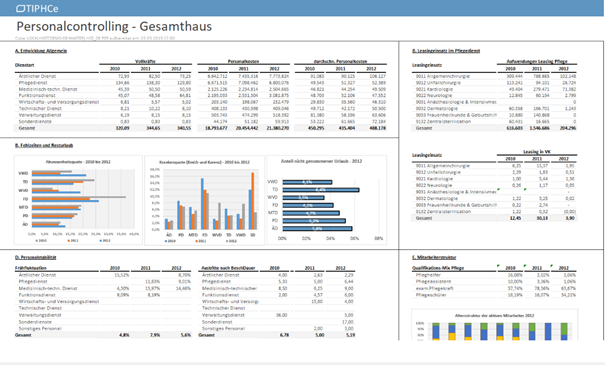Select the Krankenquote 2010 bis 2012 bar chart

click(x=204, y=200)
